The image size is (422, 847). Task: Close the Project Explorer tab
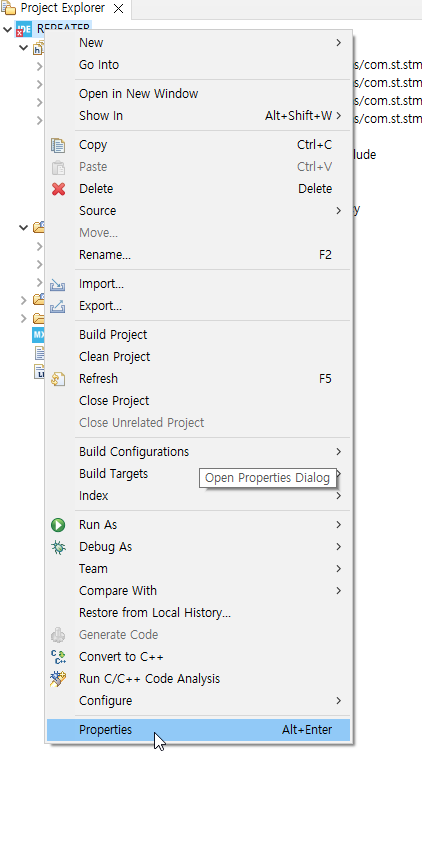coord(118,8)
